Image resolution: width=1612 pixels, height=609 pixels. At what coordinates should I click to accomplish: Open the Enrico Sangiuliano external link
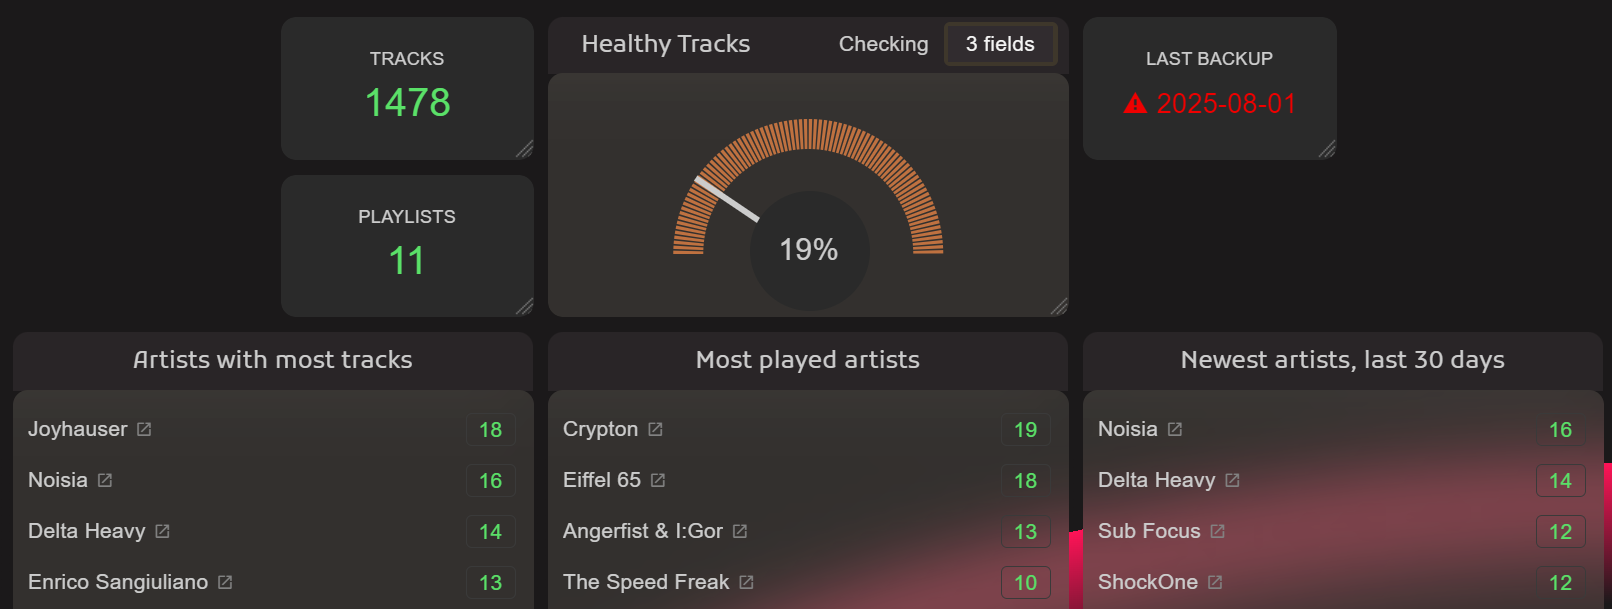coord(224,581)
